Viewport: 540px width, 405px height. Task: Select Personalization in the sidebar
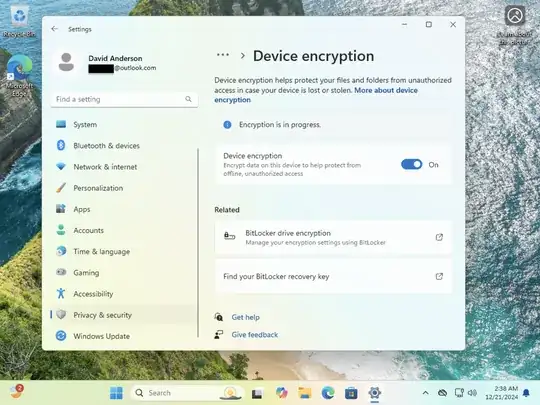(x=124, y=188)
